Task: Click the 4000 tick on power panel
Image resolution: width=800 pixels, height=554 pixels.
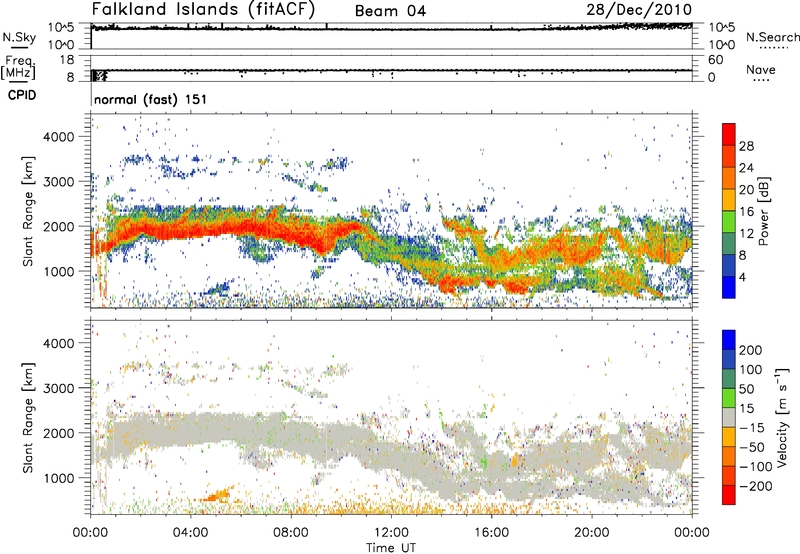Action: [58, 137]
